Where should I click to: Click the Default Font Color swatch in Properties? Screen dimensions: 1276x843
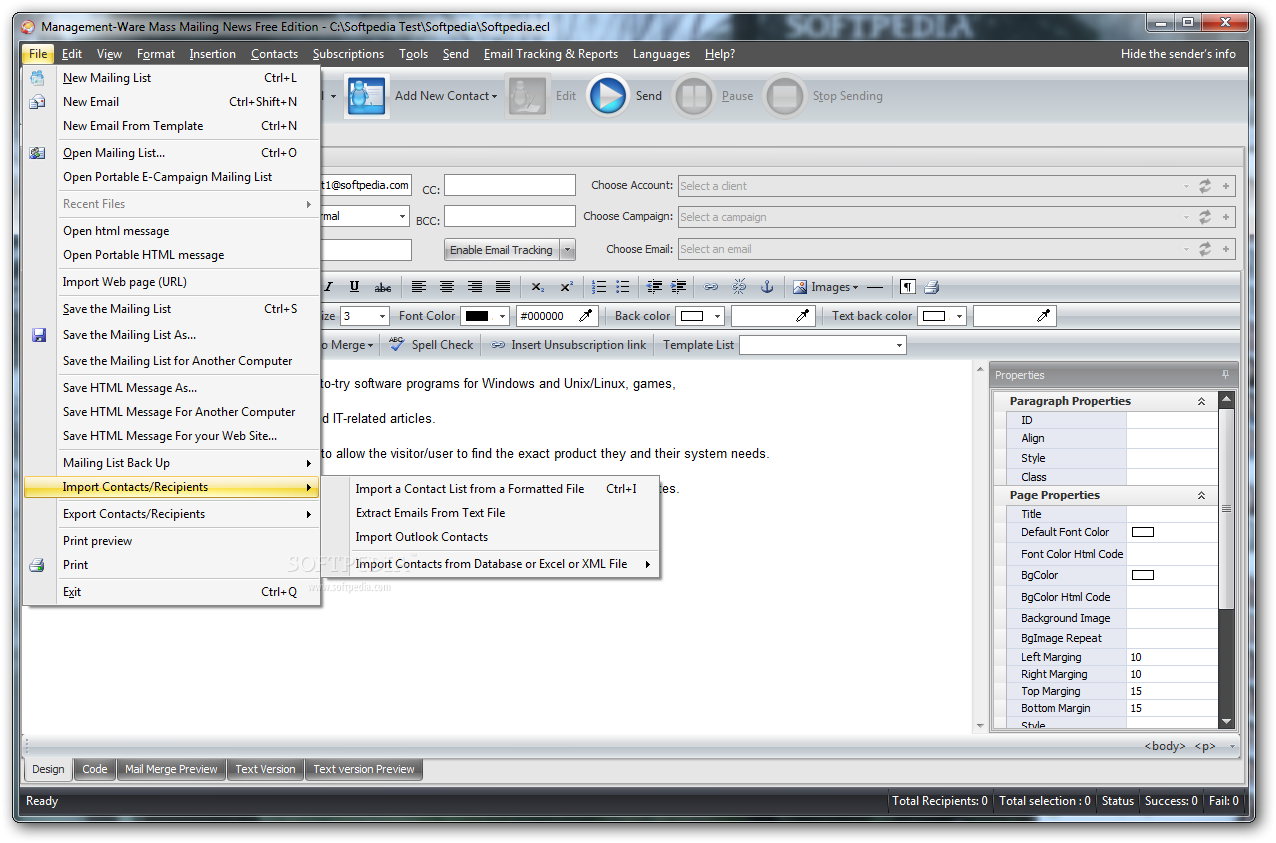click(x=1142, y=532)
